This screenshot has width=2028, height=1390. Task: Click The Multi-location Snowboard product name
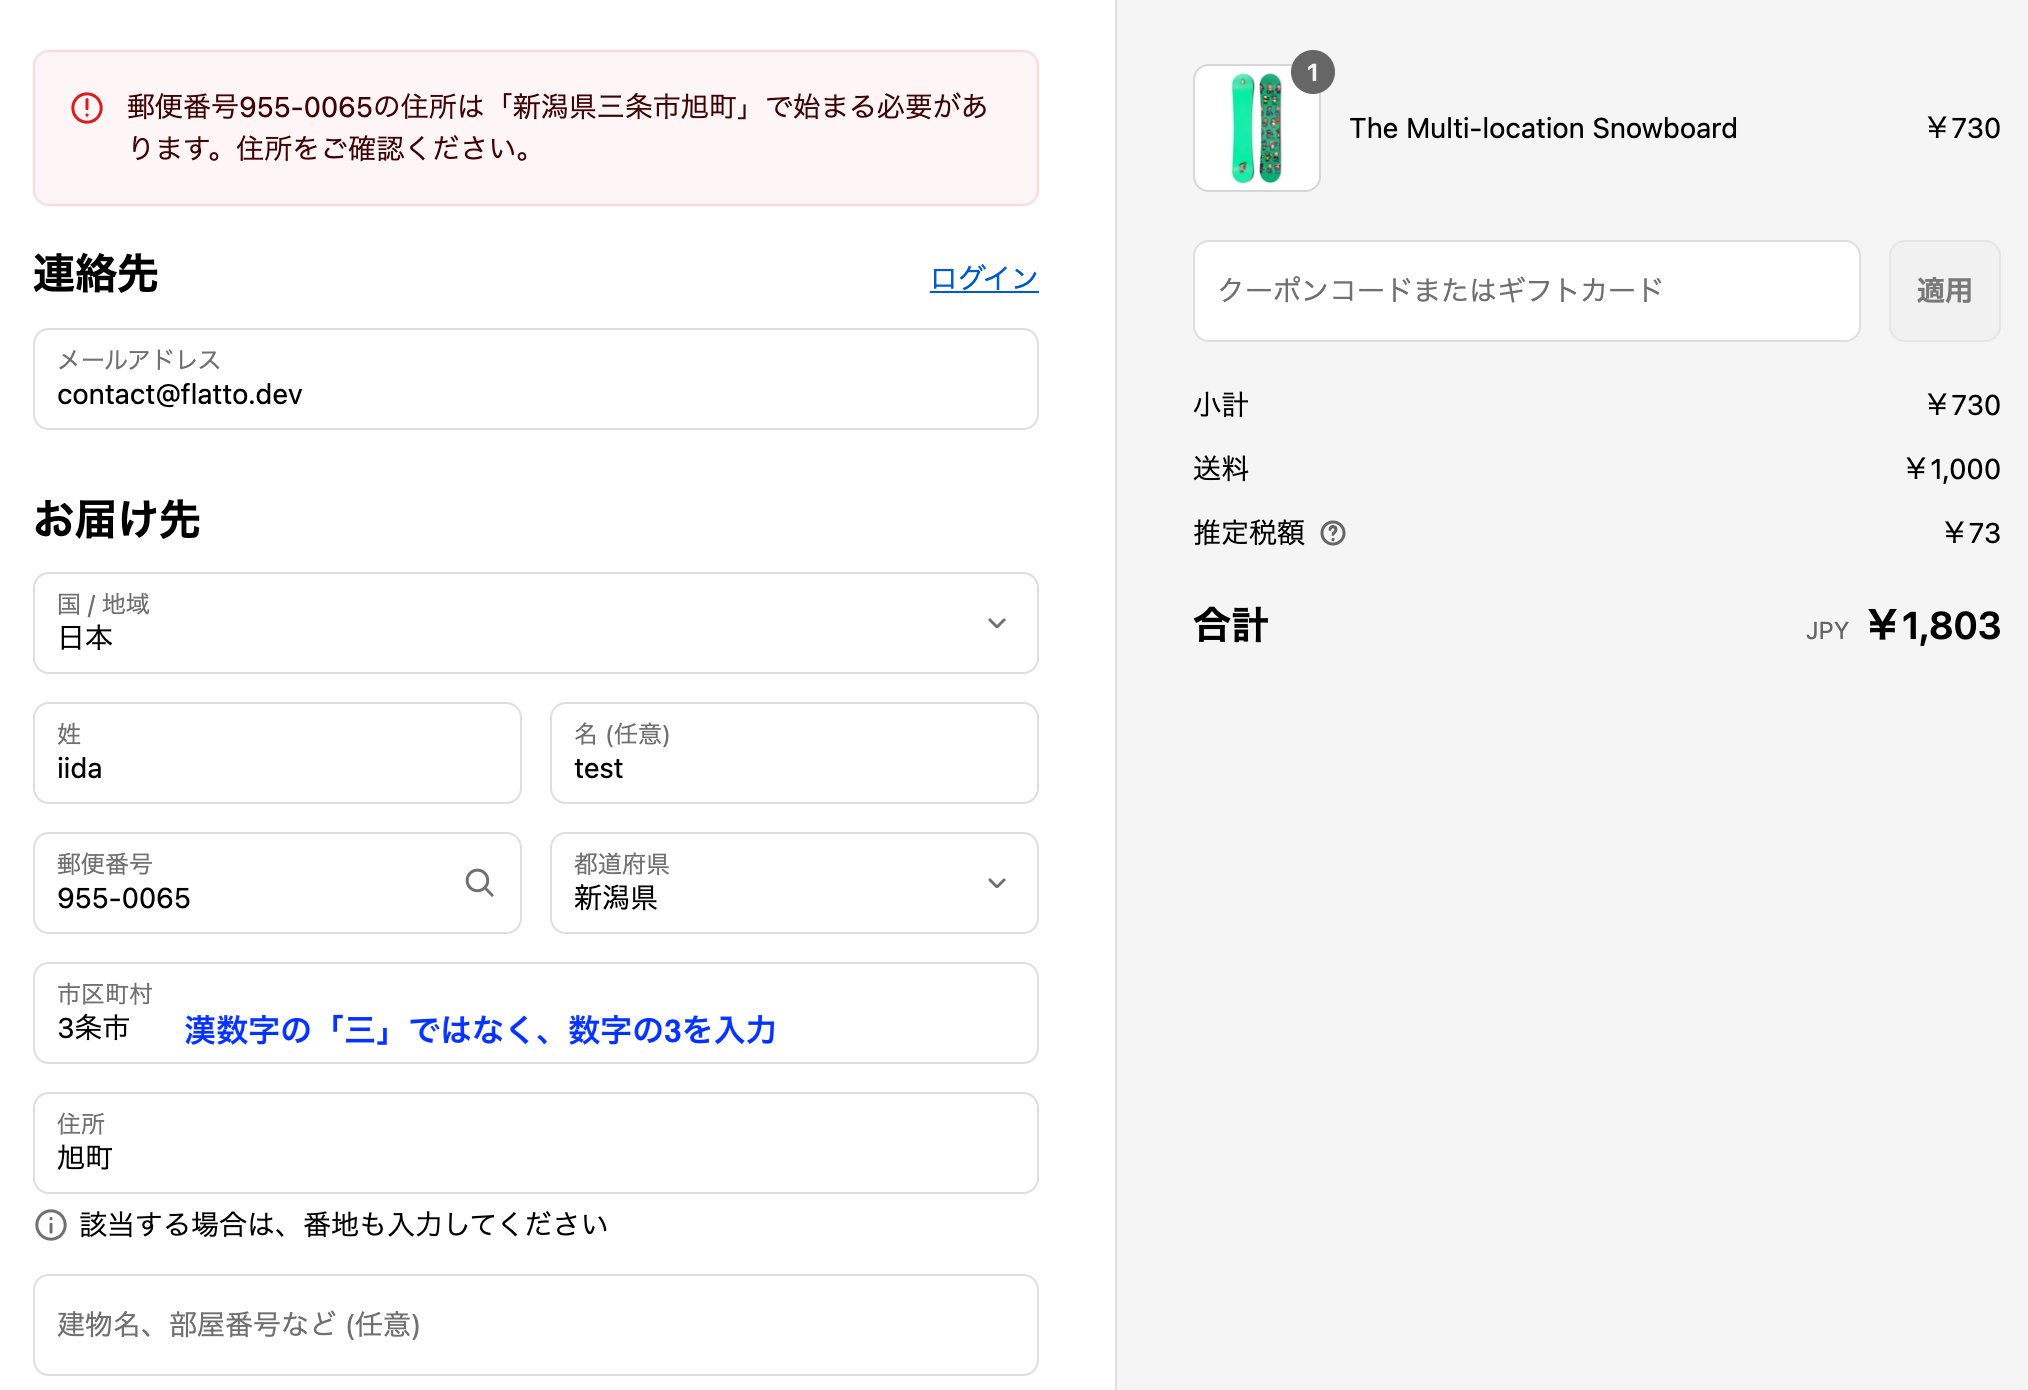[x=1542, y=129]
